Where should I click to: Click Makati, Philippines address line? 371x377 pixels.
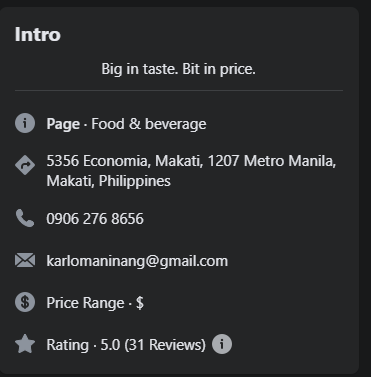(108, 181)
